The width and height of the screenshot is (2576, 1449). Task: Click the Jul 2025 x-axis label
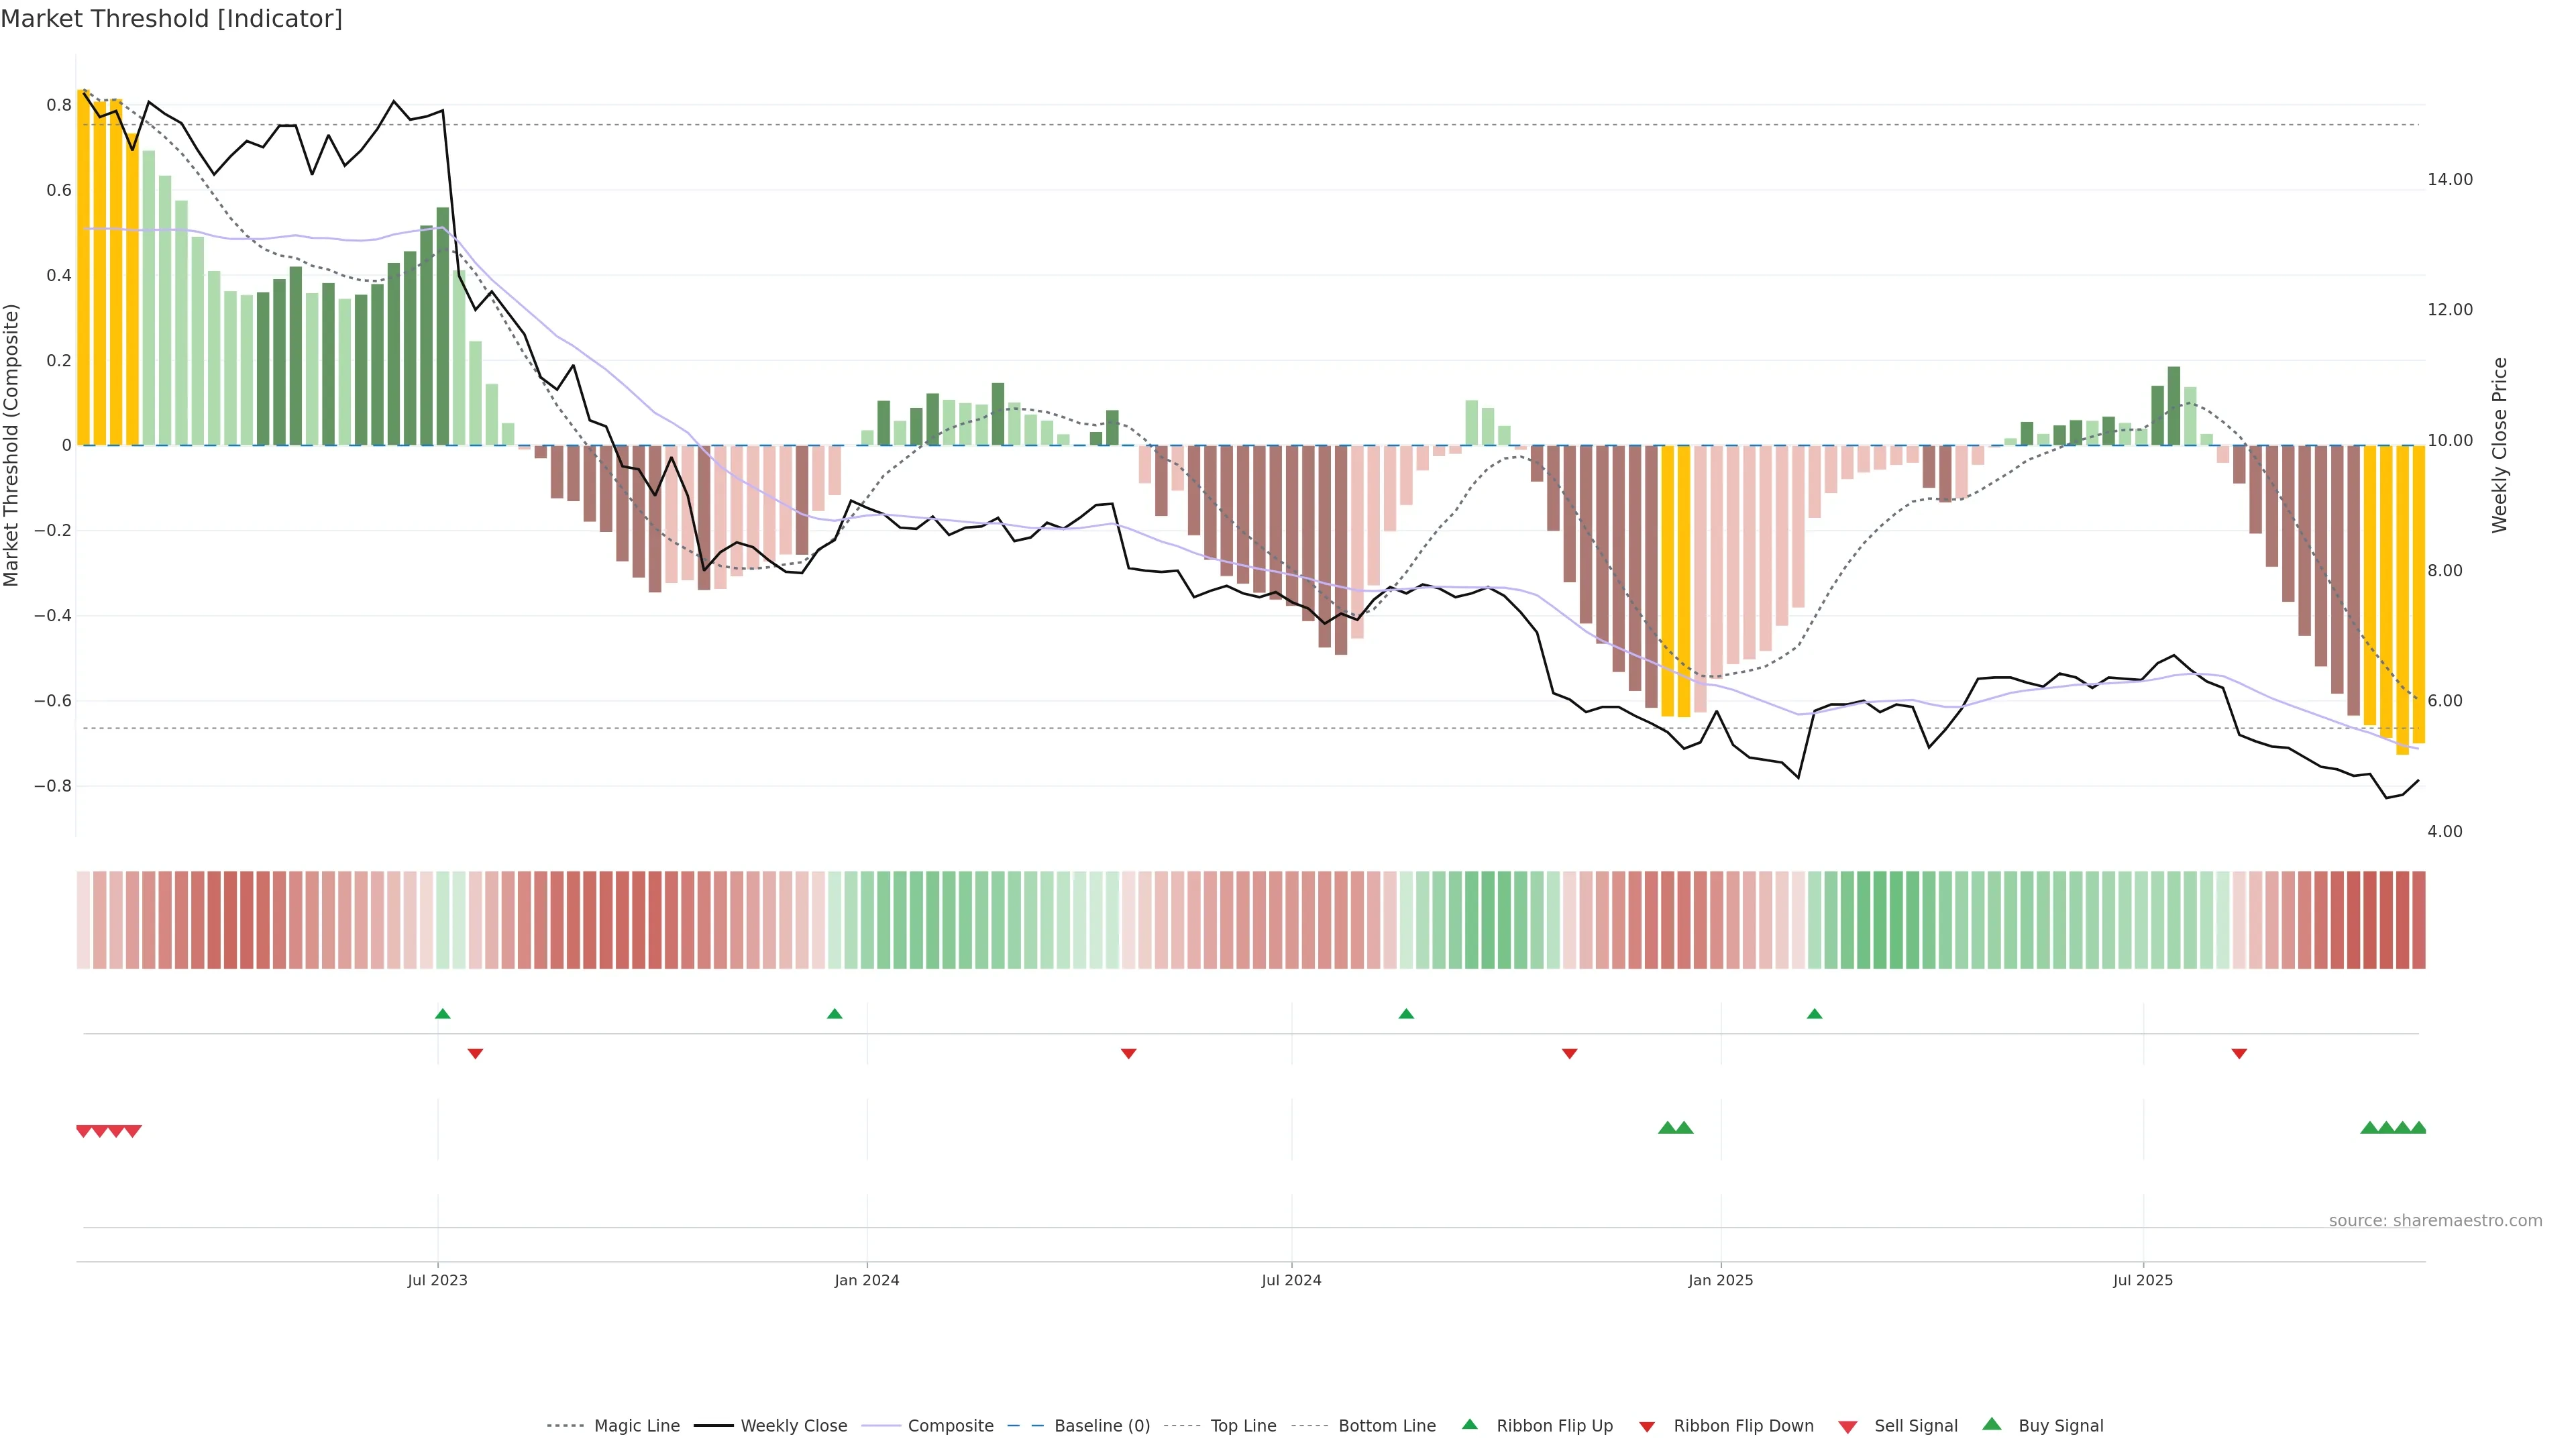click(x=2142, y=1280)
